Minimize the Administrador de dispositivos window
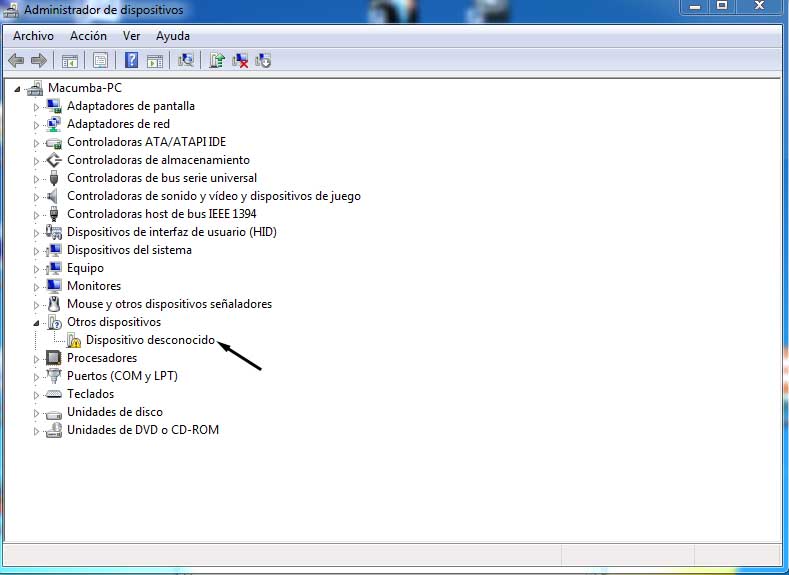This screenshot has width=789, height=575. [695, 7]
